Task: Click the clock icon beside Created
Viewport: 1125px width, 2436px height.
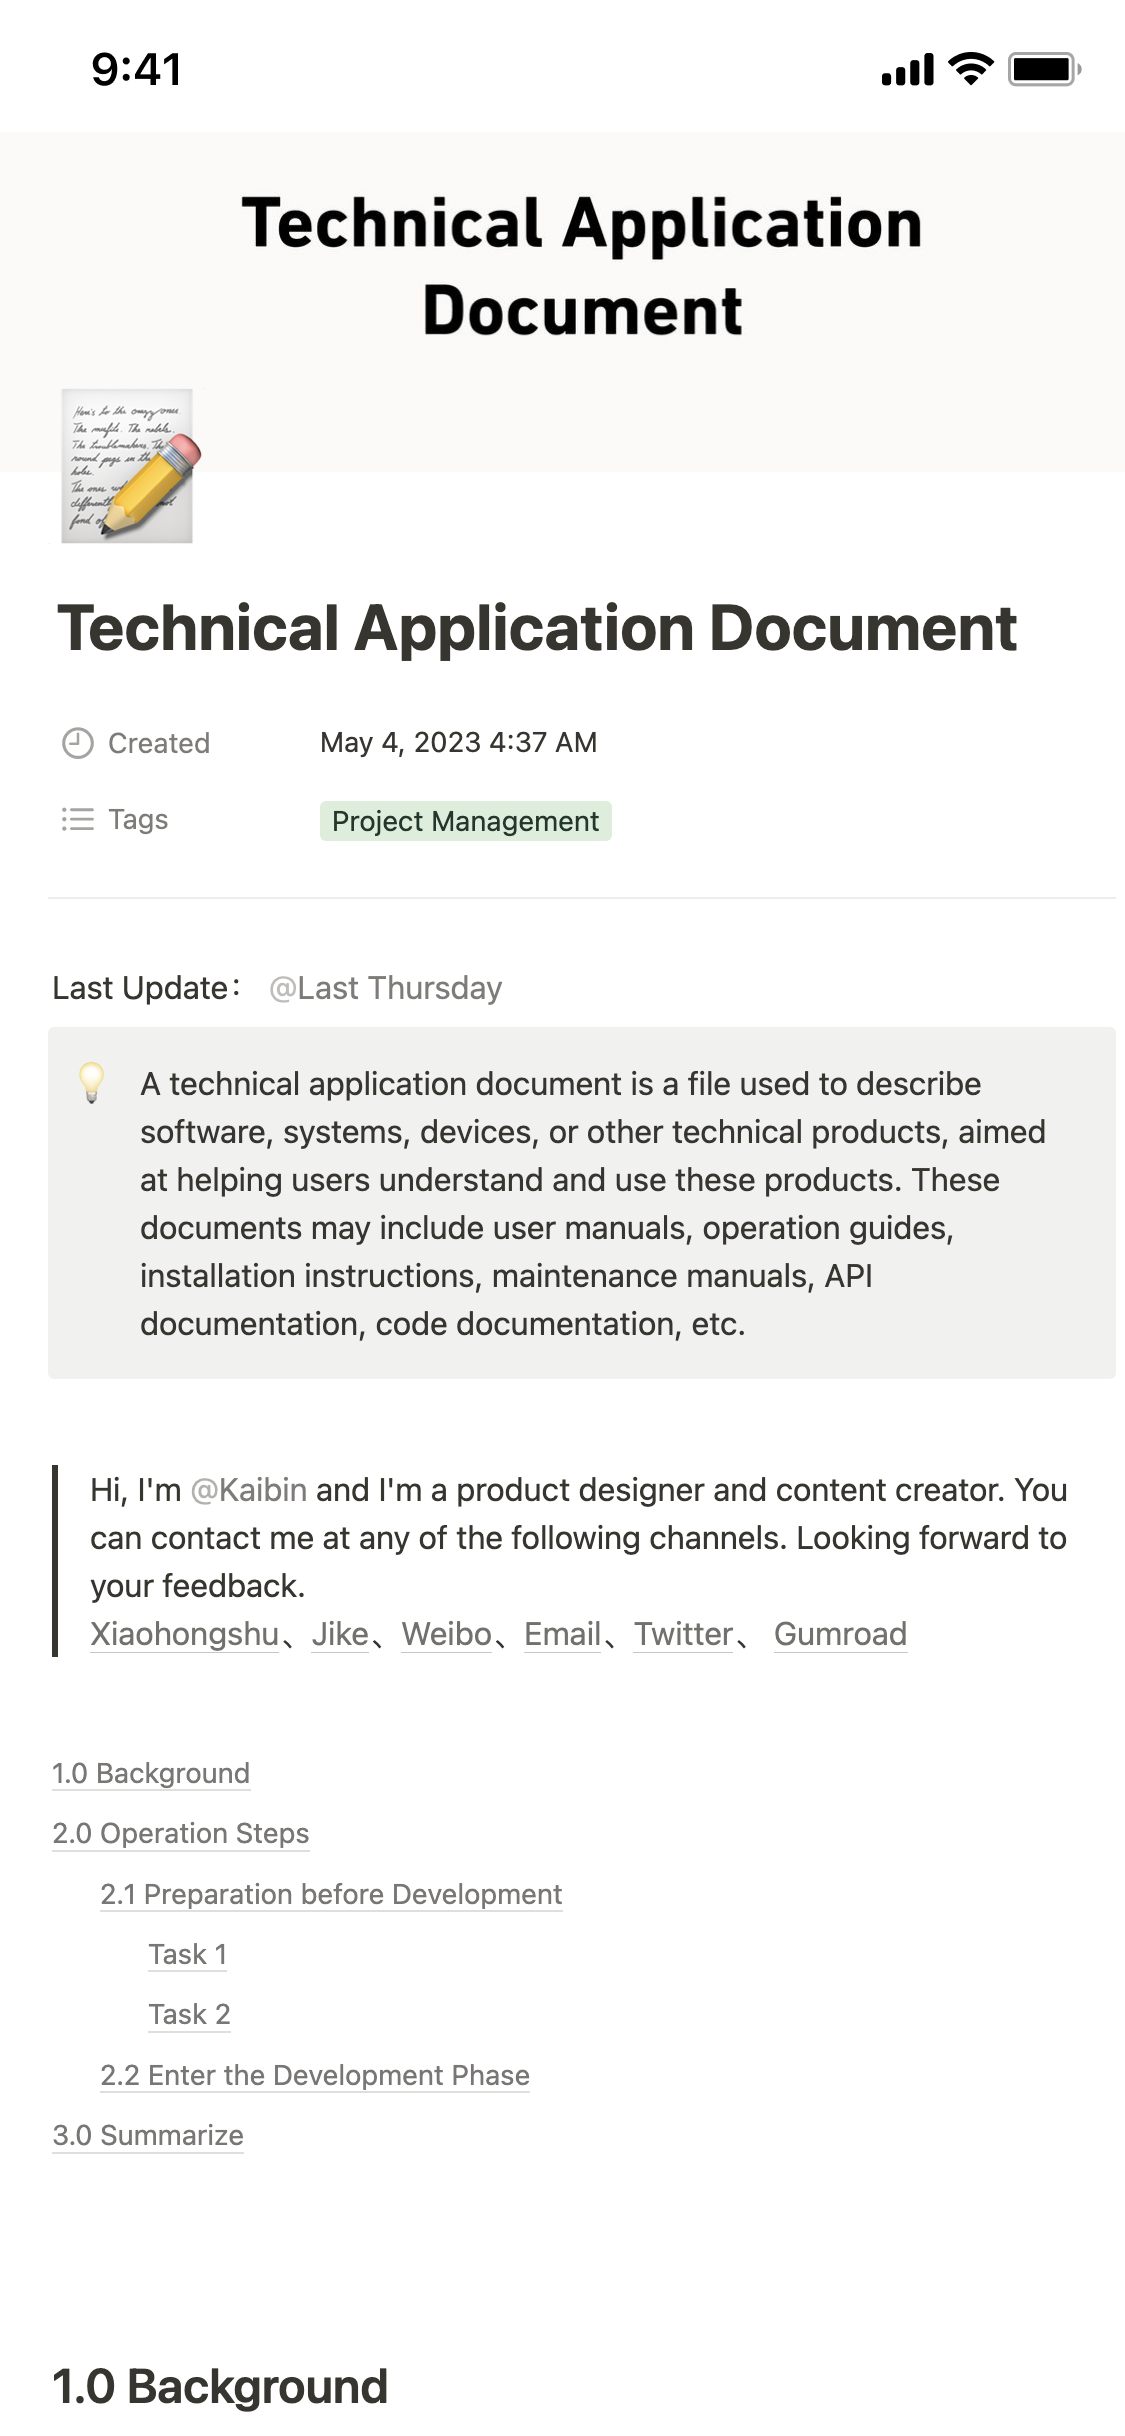Action: (78, 743)
